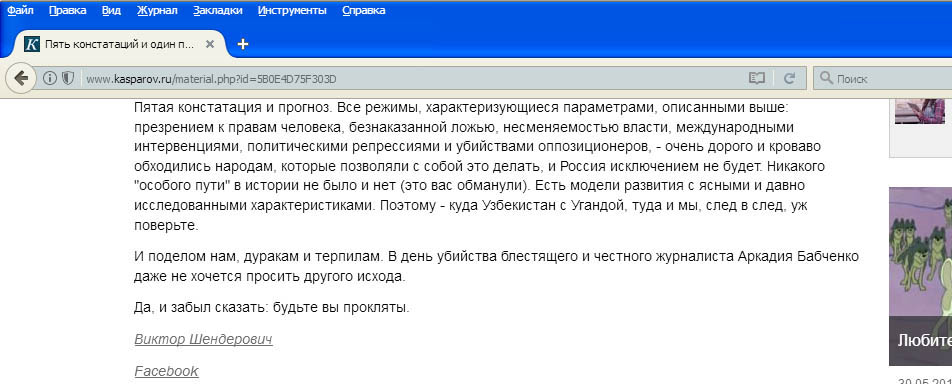
Task: Reload the current page
Action: [789, 78]
